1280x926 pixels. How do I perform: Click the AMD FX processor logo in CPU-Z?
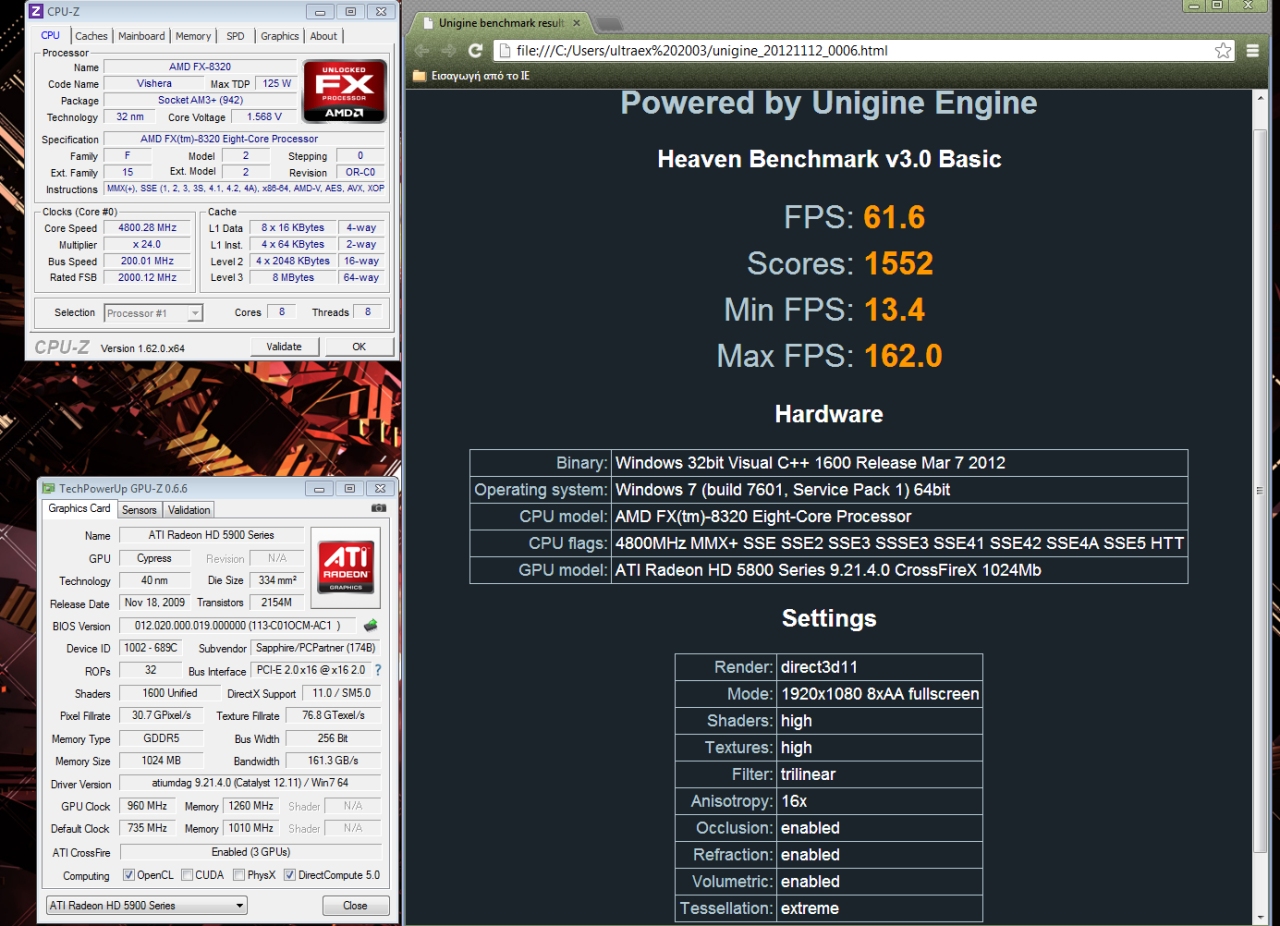click(x=345, y=91)
